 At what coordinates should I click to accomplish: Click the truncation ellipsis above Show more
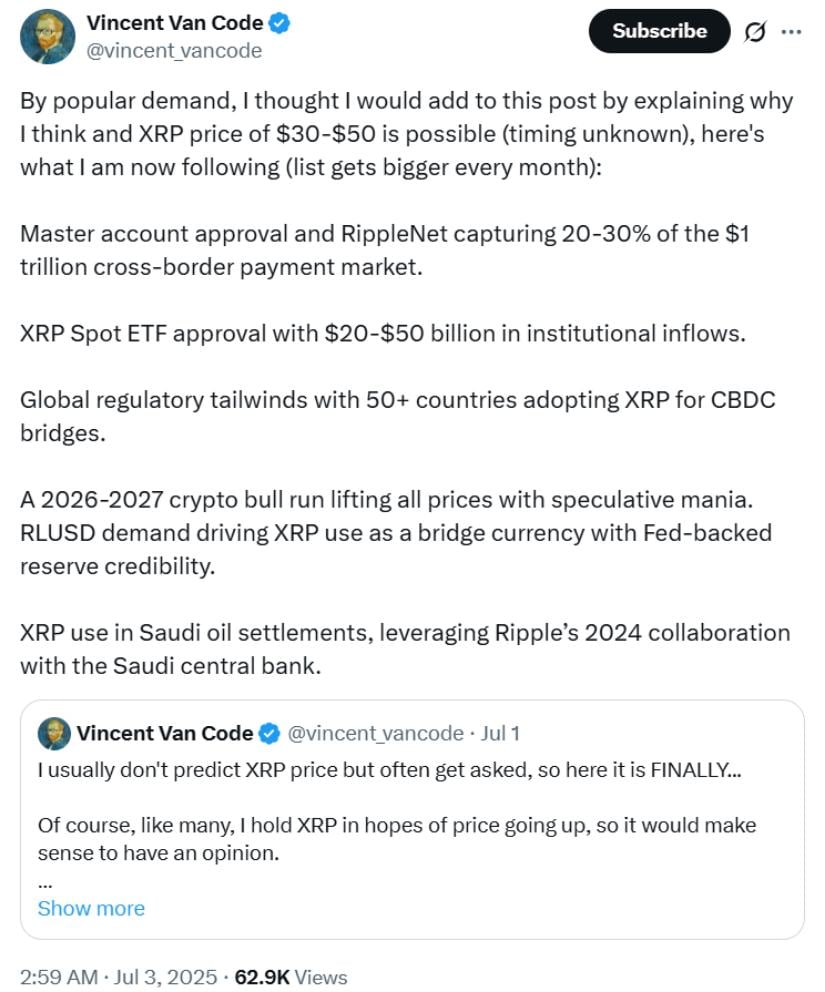[x=45, y=884]
